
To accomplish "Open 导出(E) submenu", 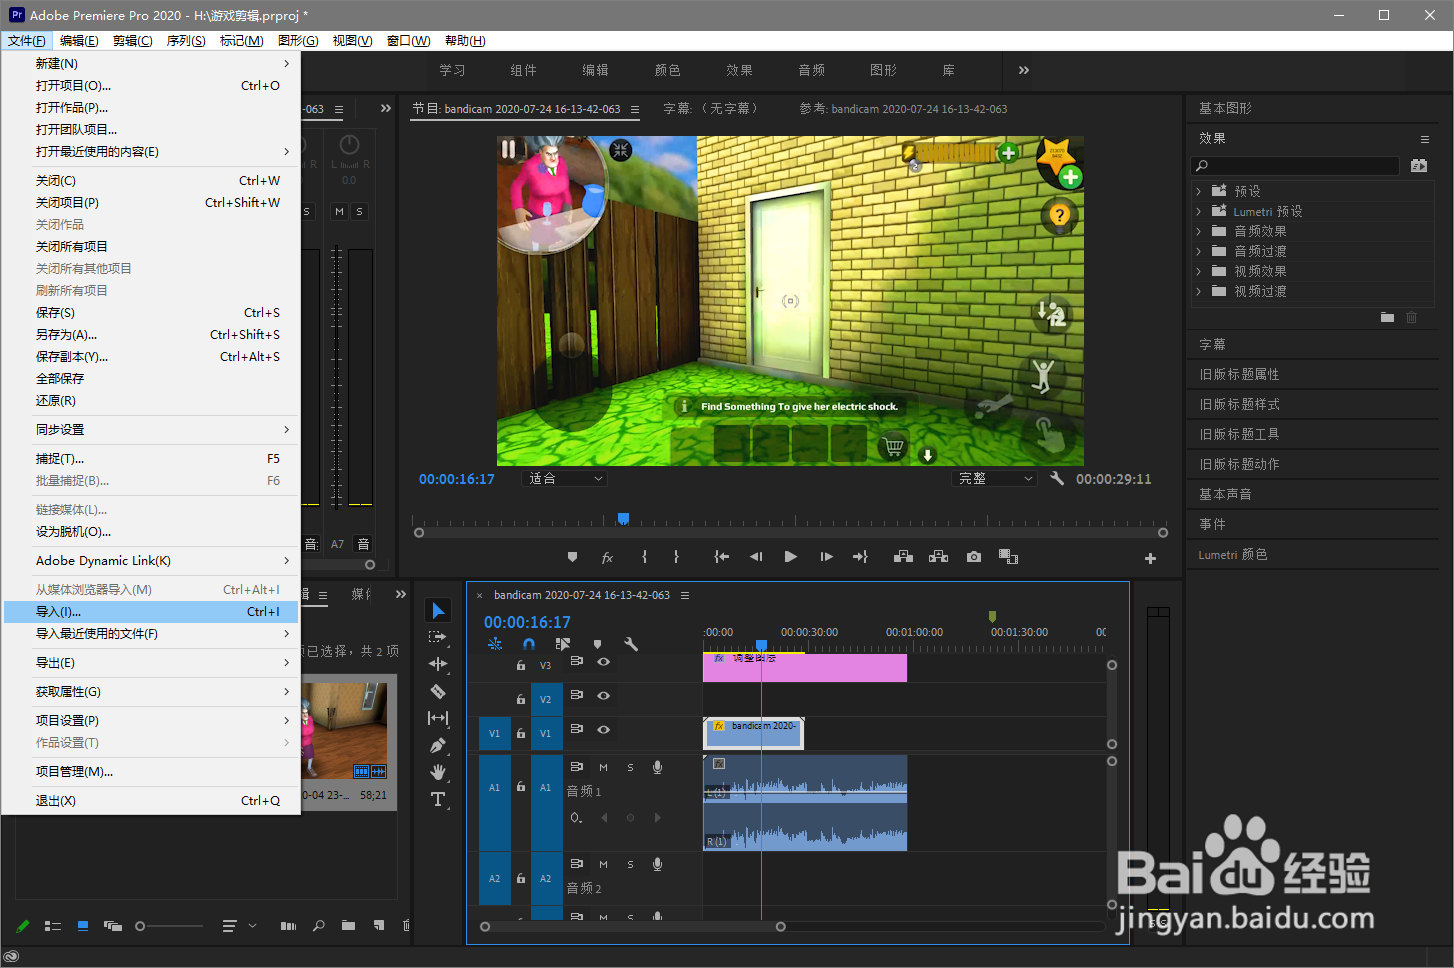I will (x=151, y=663).
